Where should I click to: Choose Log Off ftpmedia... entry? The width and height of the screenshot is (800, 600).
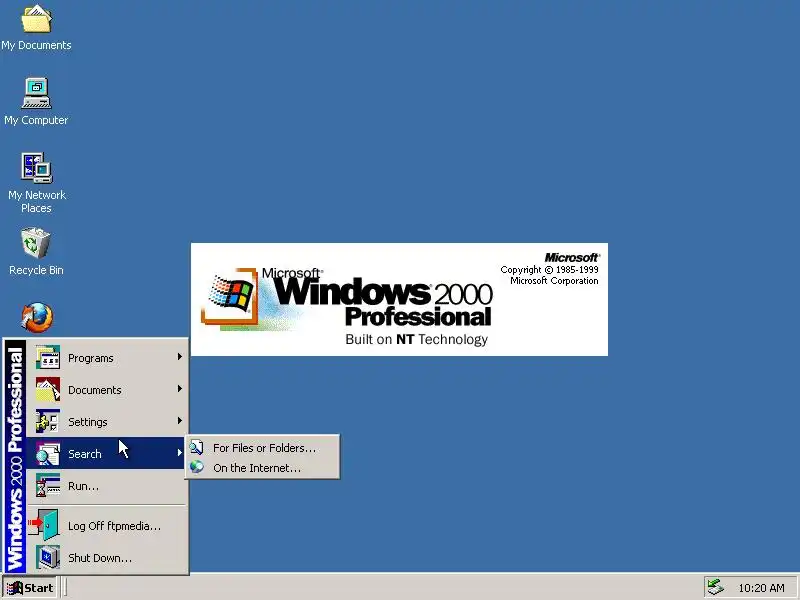tap(107, 526)
